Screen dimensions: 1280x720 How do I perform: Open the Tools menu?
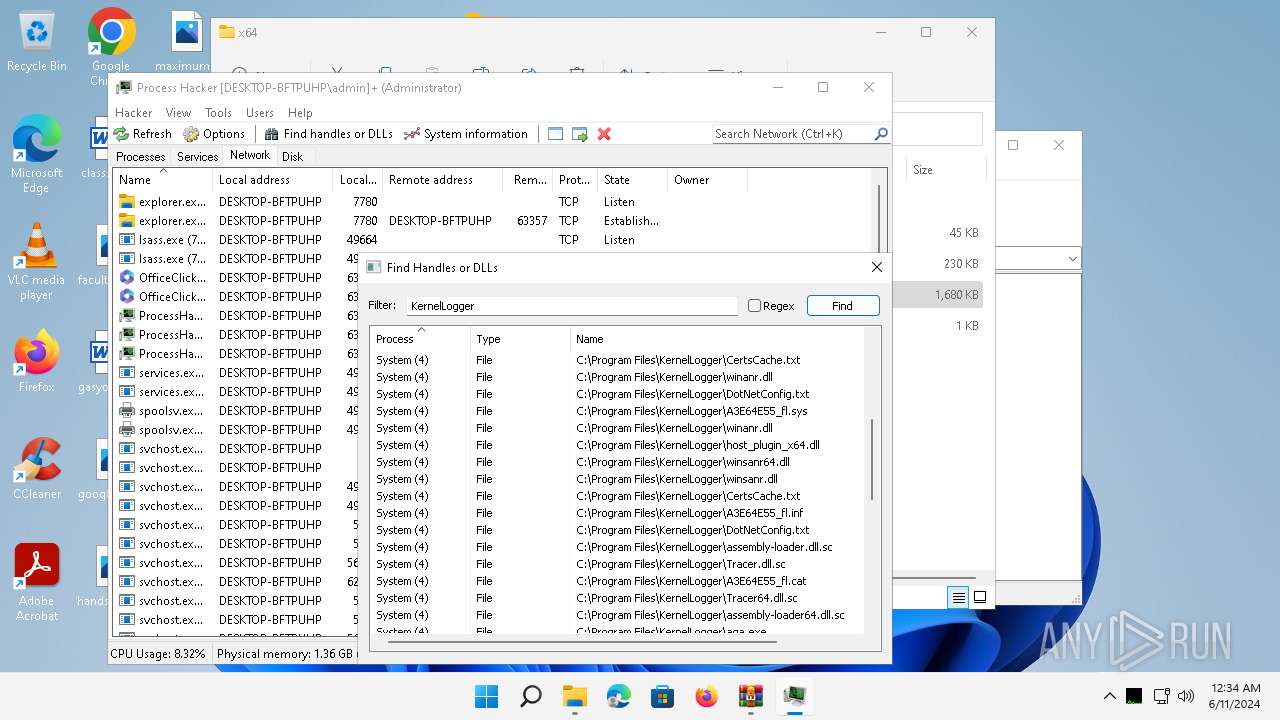coord(218,113)
